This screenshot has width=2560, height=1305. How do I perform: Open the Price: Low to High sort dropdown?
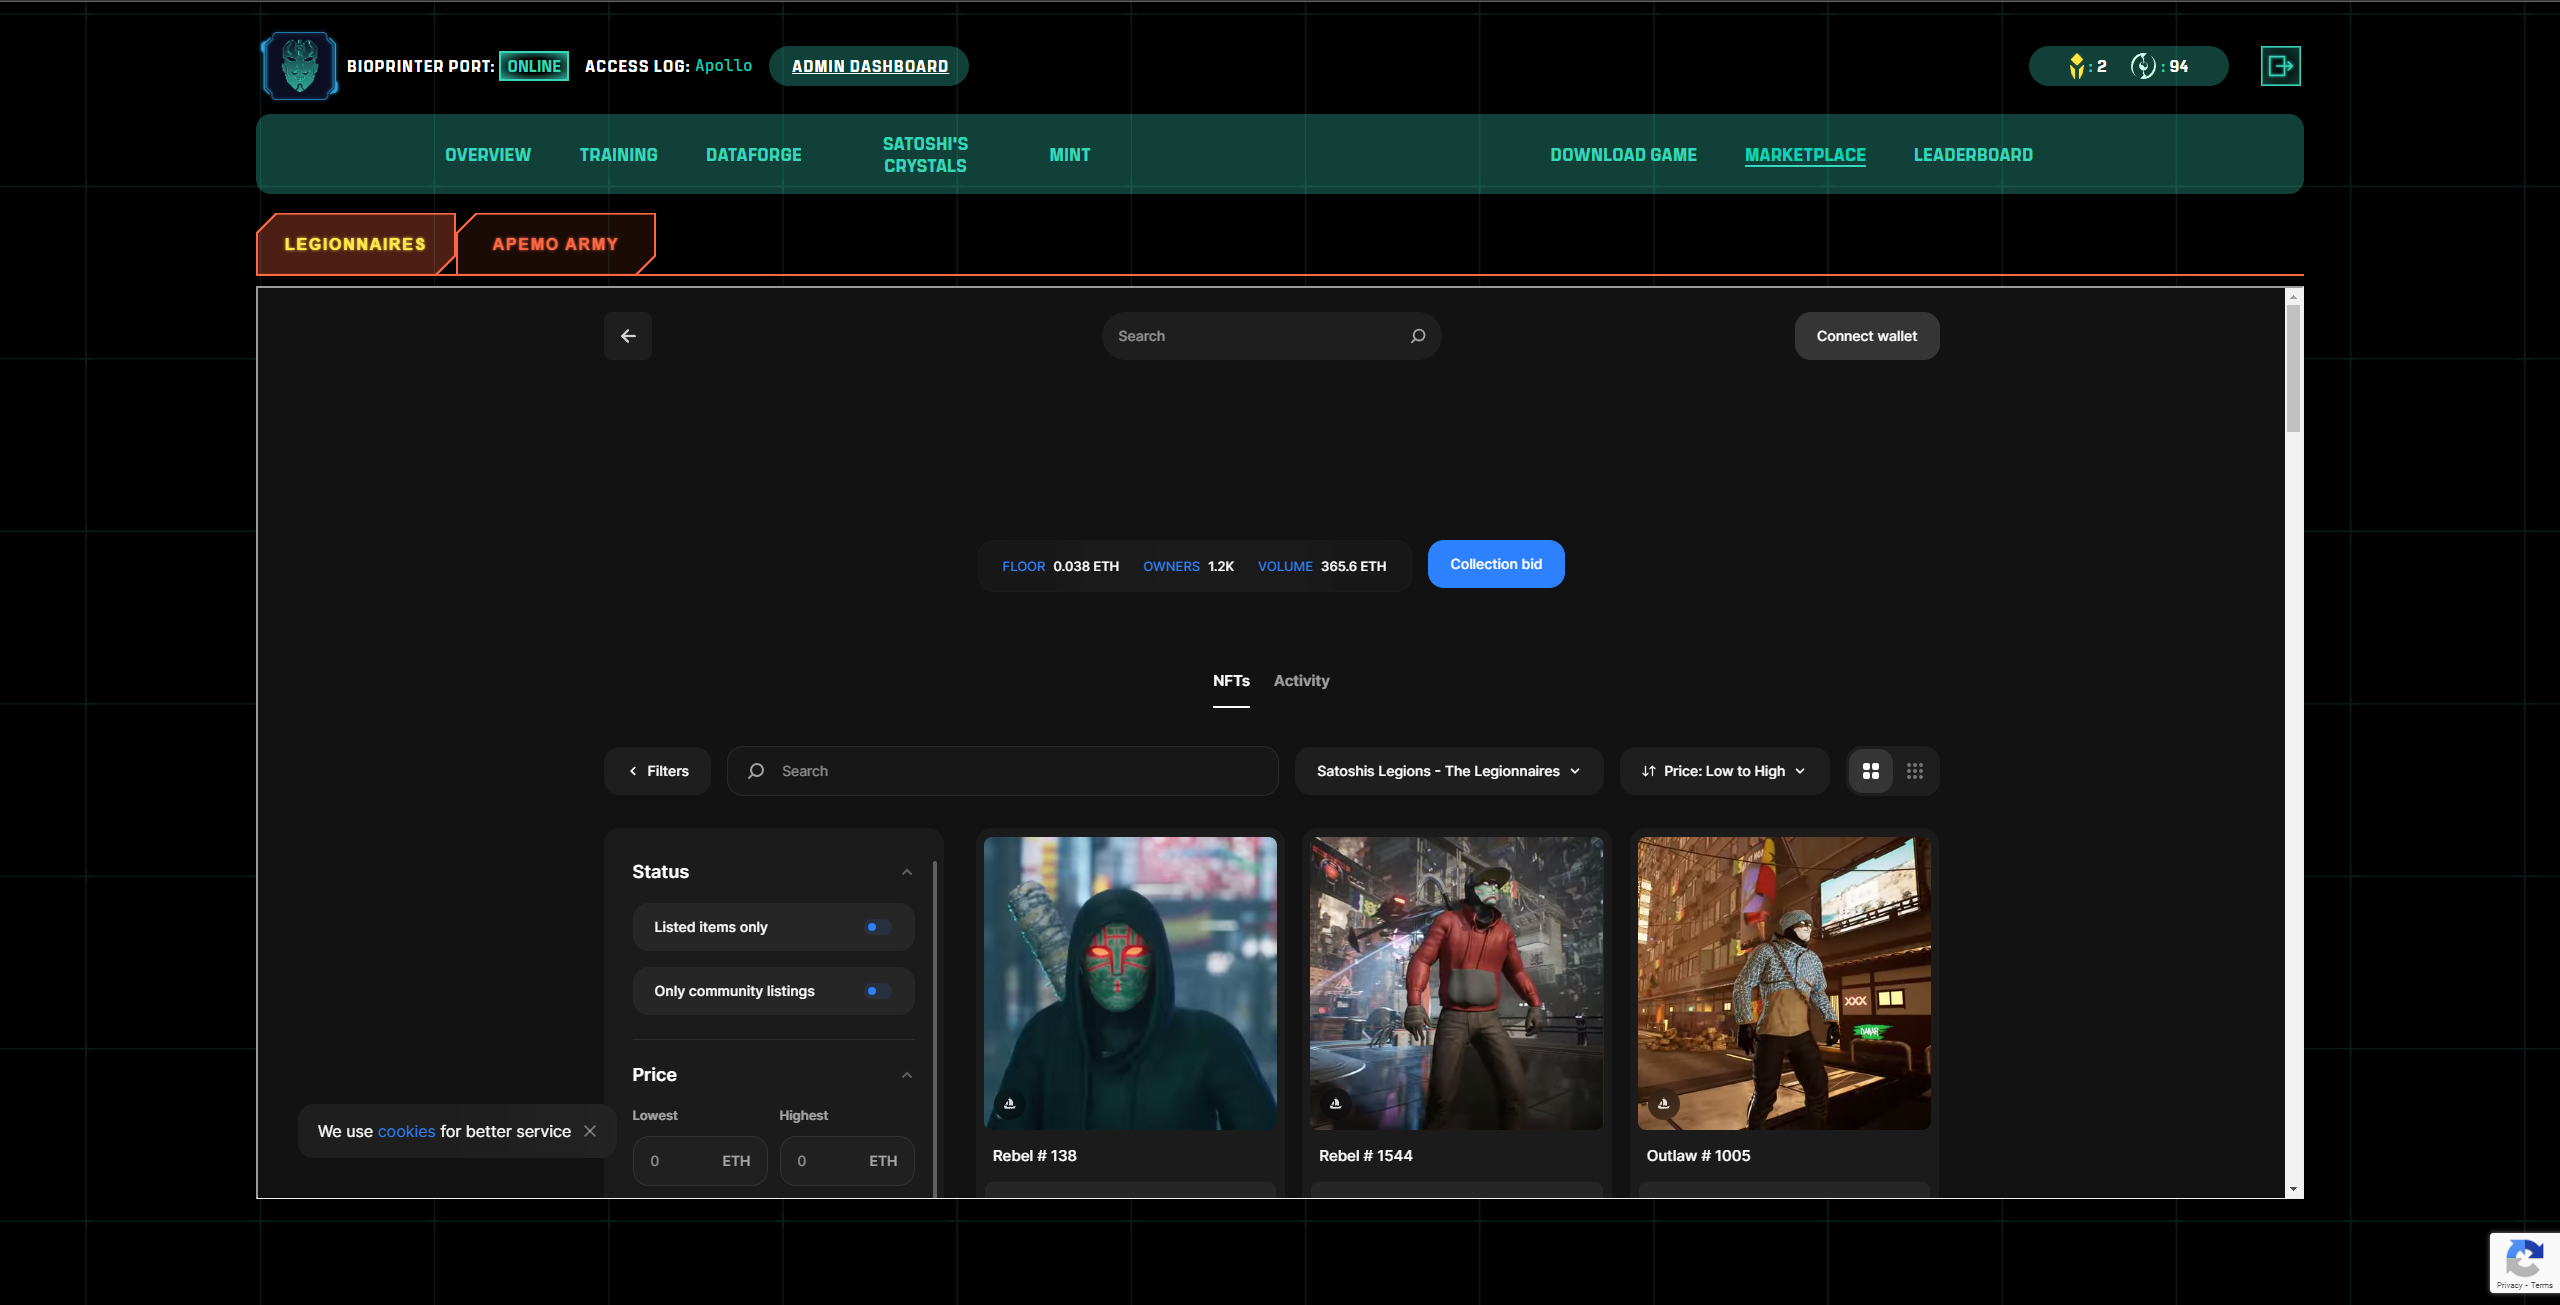click(1723, 771)
